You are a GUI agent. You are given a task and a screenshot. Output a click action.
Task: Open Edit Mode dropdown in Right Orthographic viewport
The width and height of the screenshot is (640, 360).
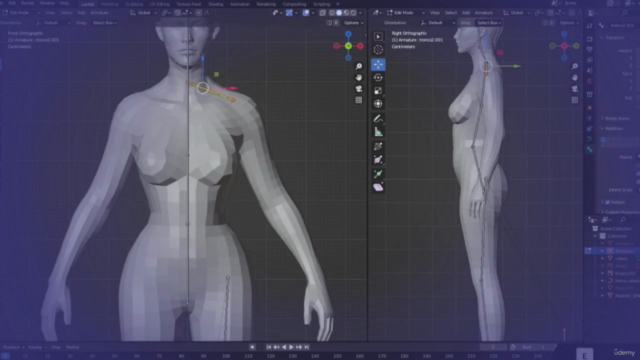pyautogui.click(x=406, y=13)
